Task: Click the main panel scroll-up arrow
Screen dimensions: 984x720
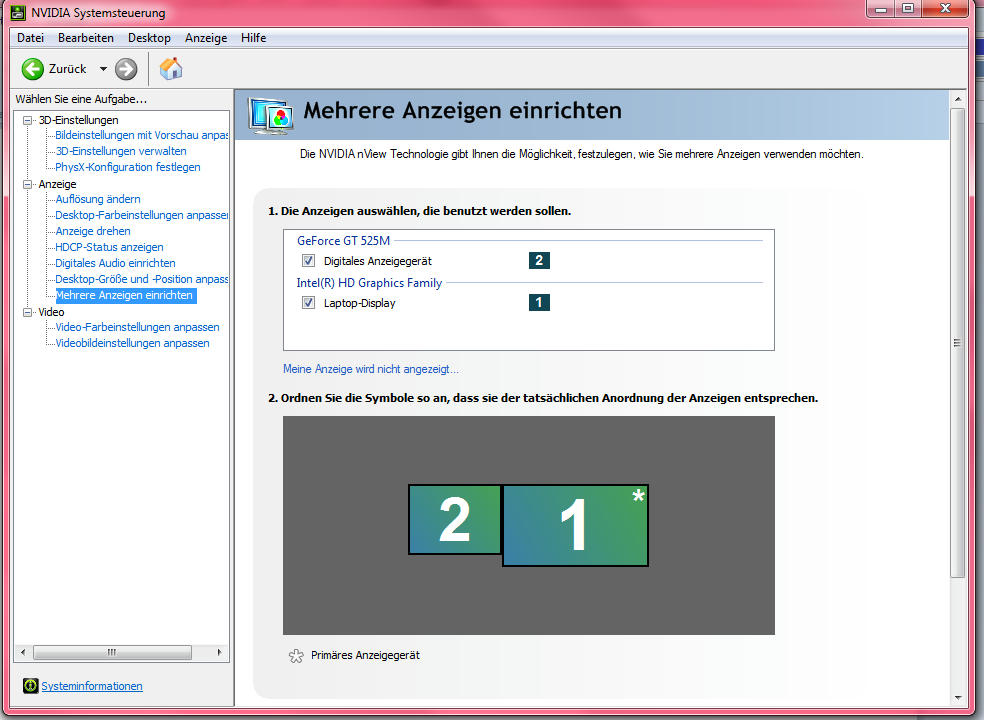Action: 958,99
